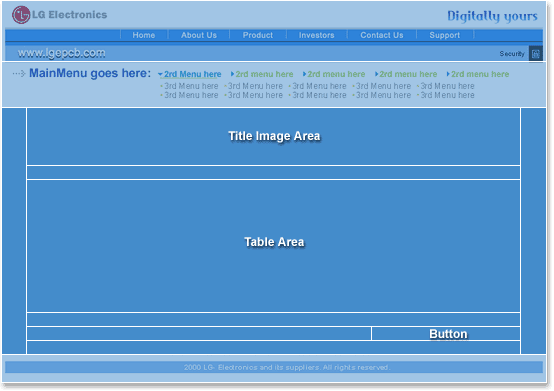Expand the third 2rd menu here item

click(334, 74)
